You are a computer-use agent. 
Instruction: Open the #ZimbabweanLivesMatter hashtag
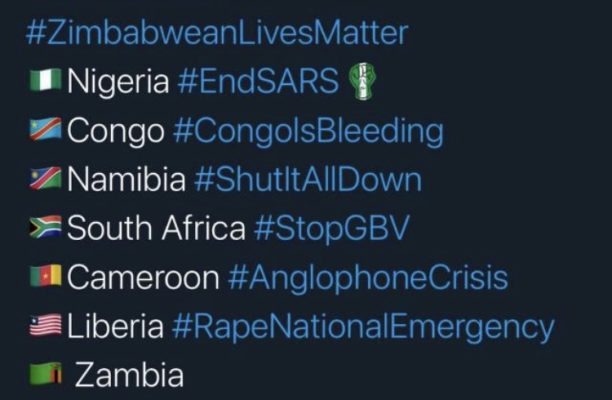[x=217, y=33]
